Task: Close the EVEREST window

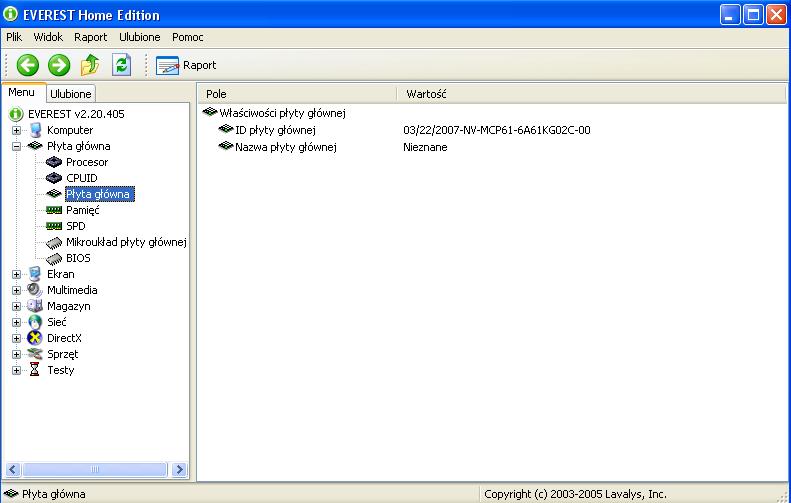Action: pyautogui.click(x=776, y=15)
